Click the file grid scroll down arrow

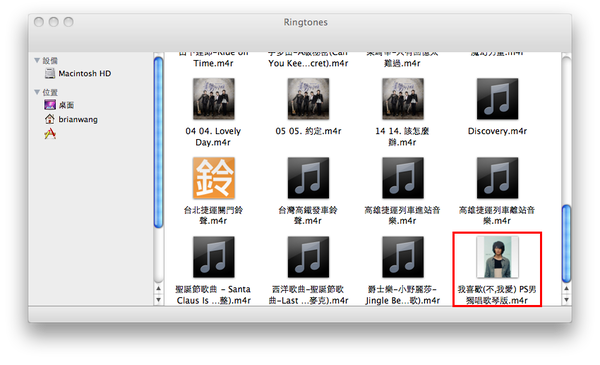pos(566,300)
